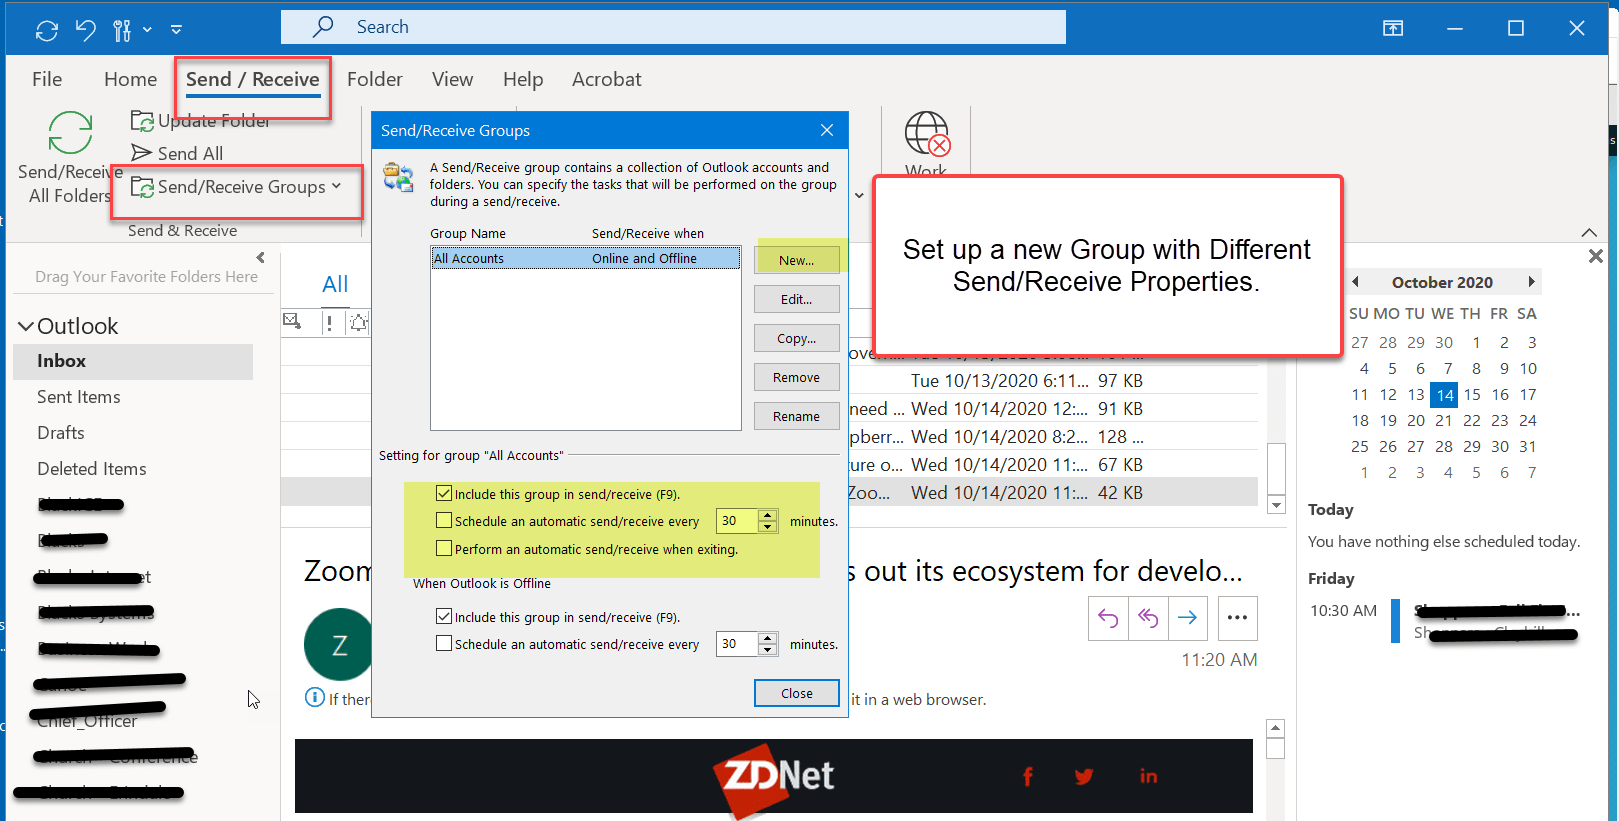Open the File tab
The height and width of the screenshot is (821, 1619).
(47, 79)
